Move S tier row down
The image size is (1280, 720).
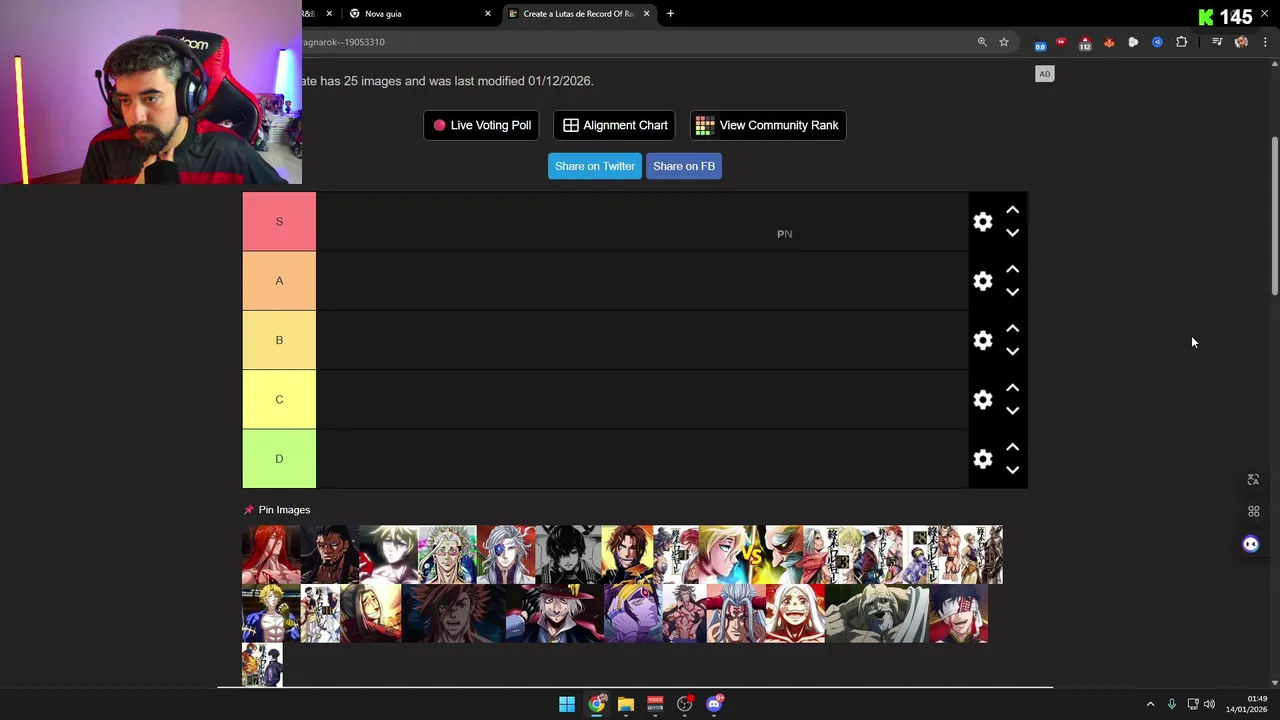point(1012,233)
